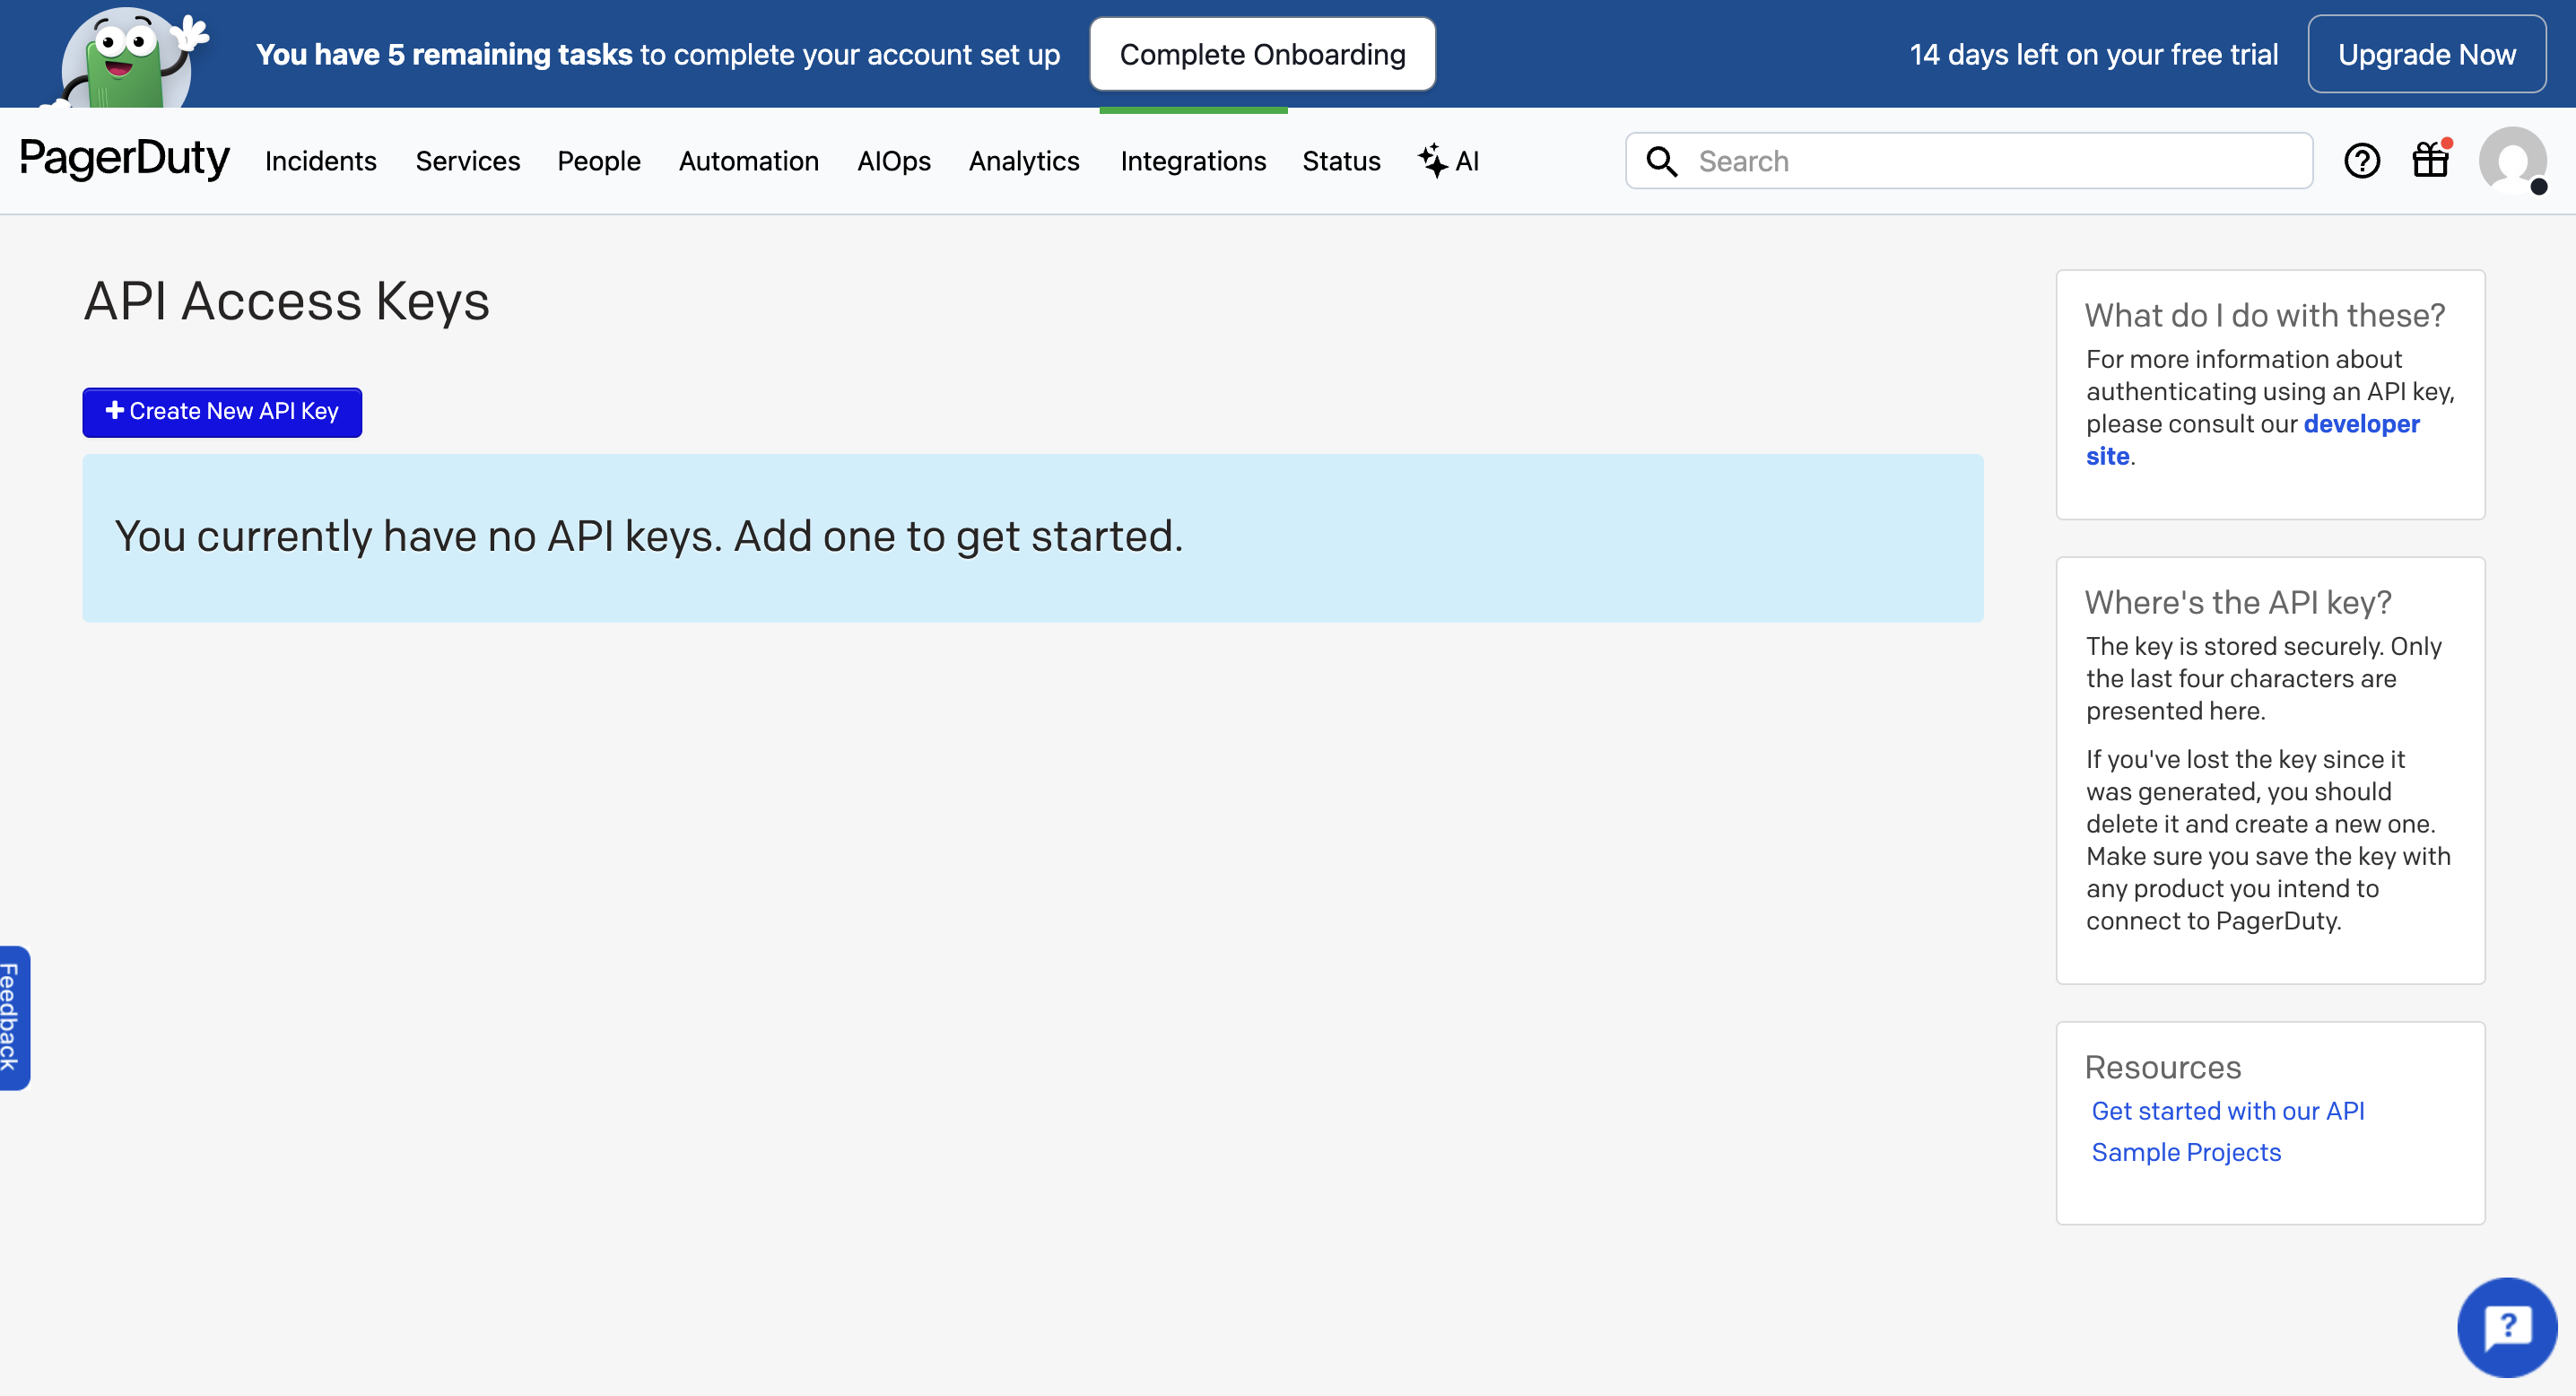
Task: Expand the Integrations menu
Action: (x=1192, y=161)
